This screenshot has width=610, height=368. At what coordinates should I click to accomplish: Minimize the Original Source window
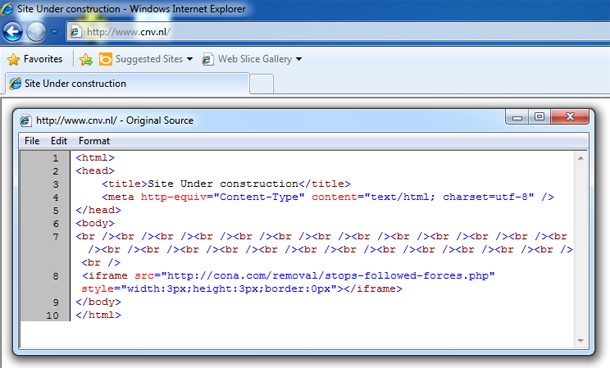tap(517, 117)
